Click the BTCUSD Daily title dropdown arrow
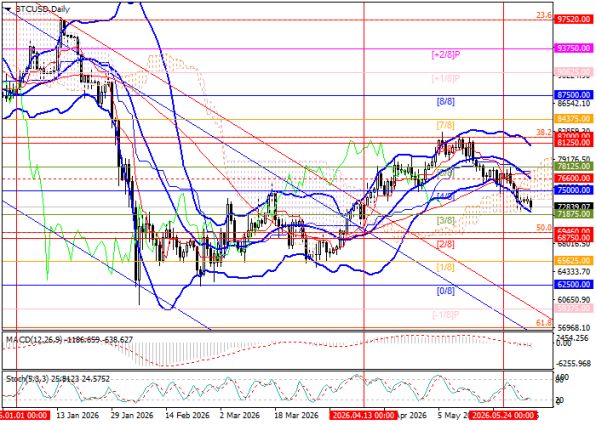Viewport: 596px width, 425px height. 8,9
